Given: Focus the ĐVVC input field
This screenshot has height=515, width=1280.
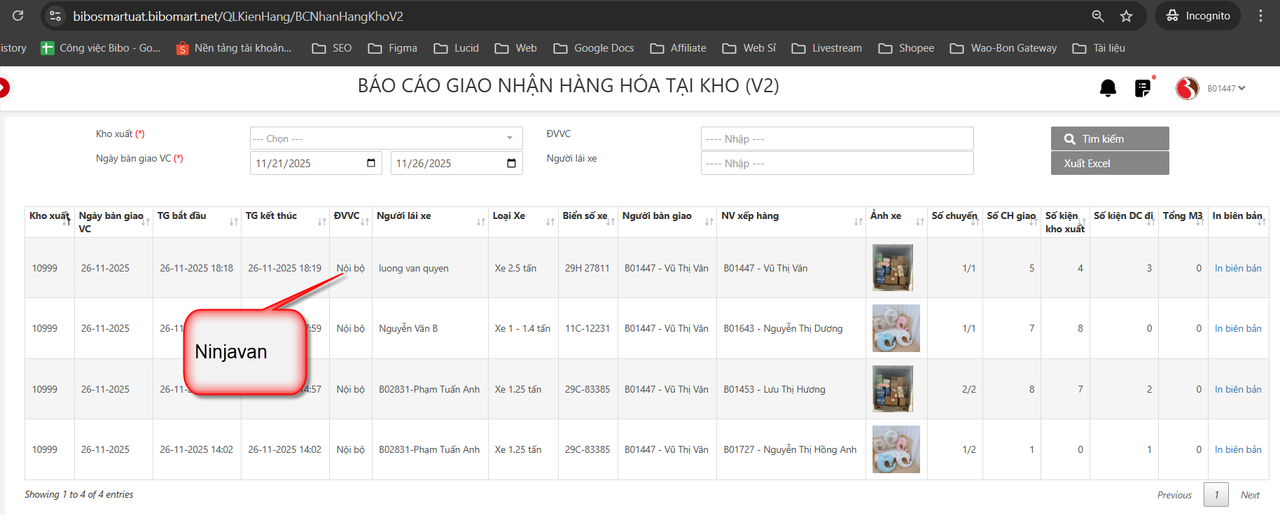Looking at the screenshot, I should pyautogui.click(x=837, y=138).
